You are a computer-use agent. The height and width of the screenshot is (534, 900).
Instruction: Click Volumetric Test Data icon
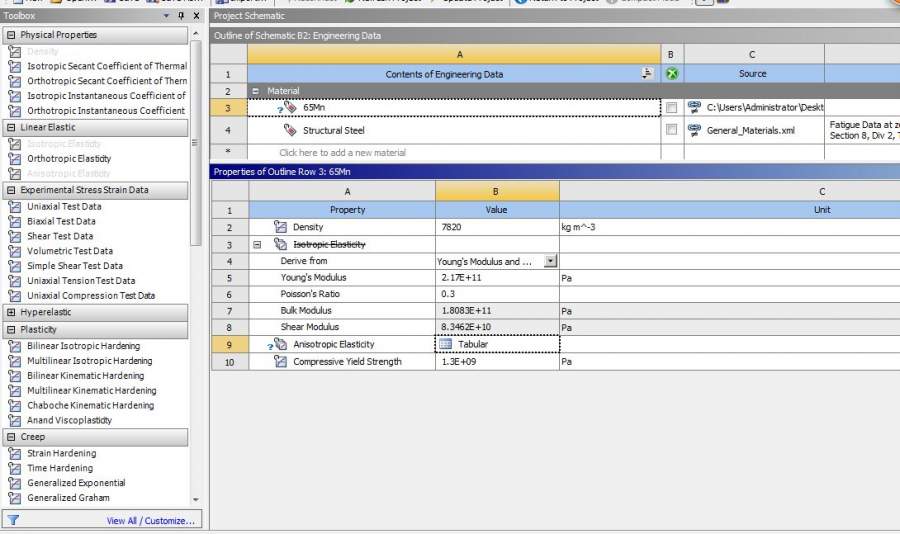click(x=14, y=251)
